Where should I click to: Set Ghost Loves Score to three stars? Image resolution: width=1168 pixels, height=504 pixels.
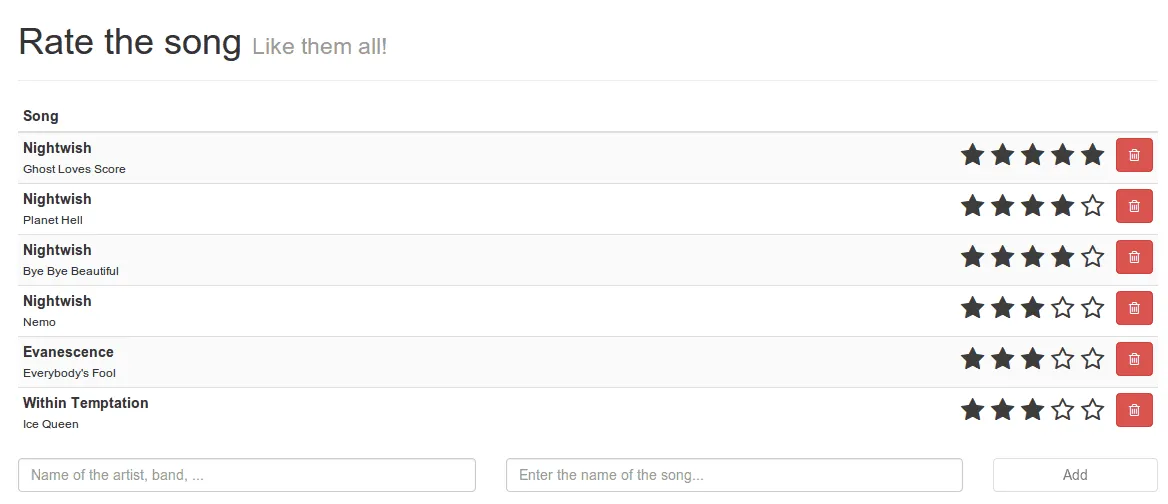coord(1032,155)
